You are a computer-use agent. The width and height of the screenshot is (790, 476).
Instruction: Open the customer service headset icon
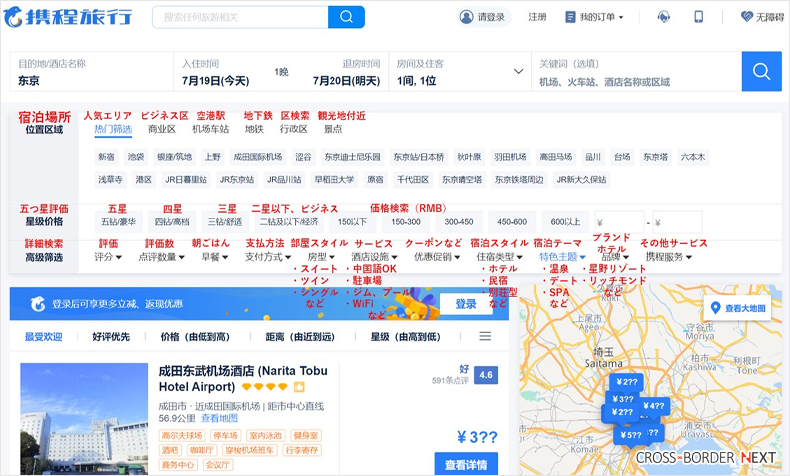coord(664,17)
